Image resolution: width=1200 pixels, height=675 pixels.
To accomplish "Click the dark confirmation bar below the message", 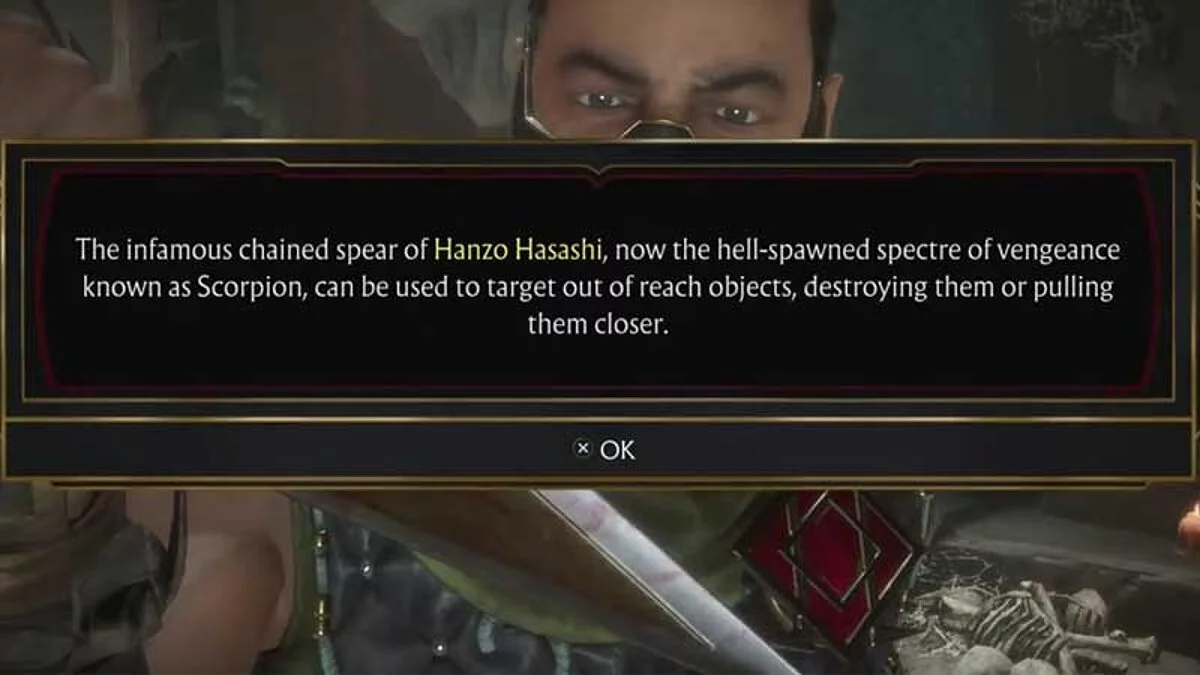I will click(x=599, y=450).
